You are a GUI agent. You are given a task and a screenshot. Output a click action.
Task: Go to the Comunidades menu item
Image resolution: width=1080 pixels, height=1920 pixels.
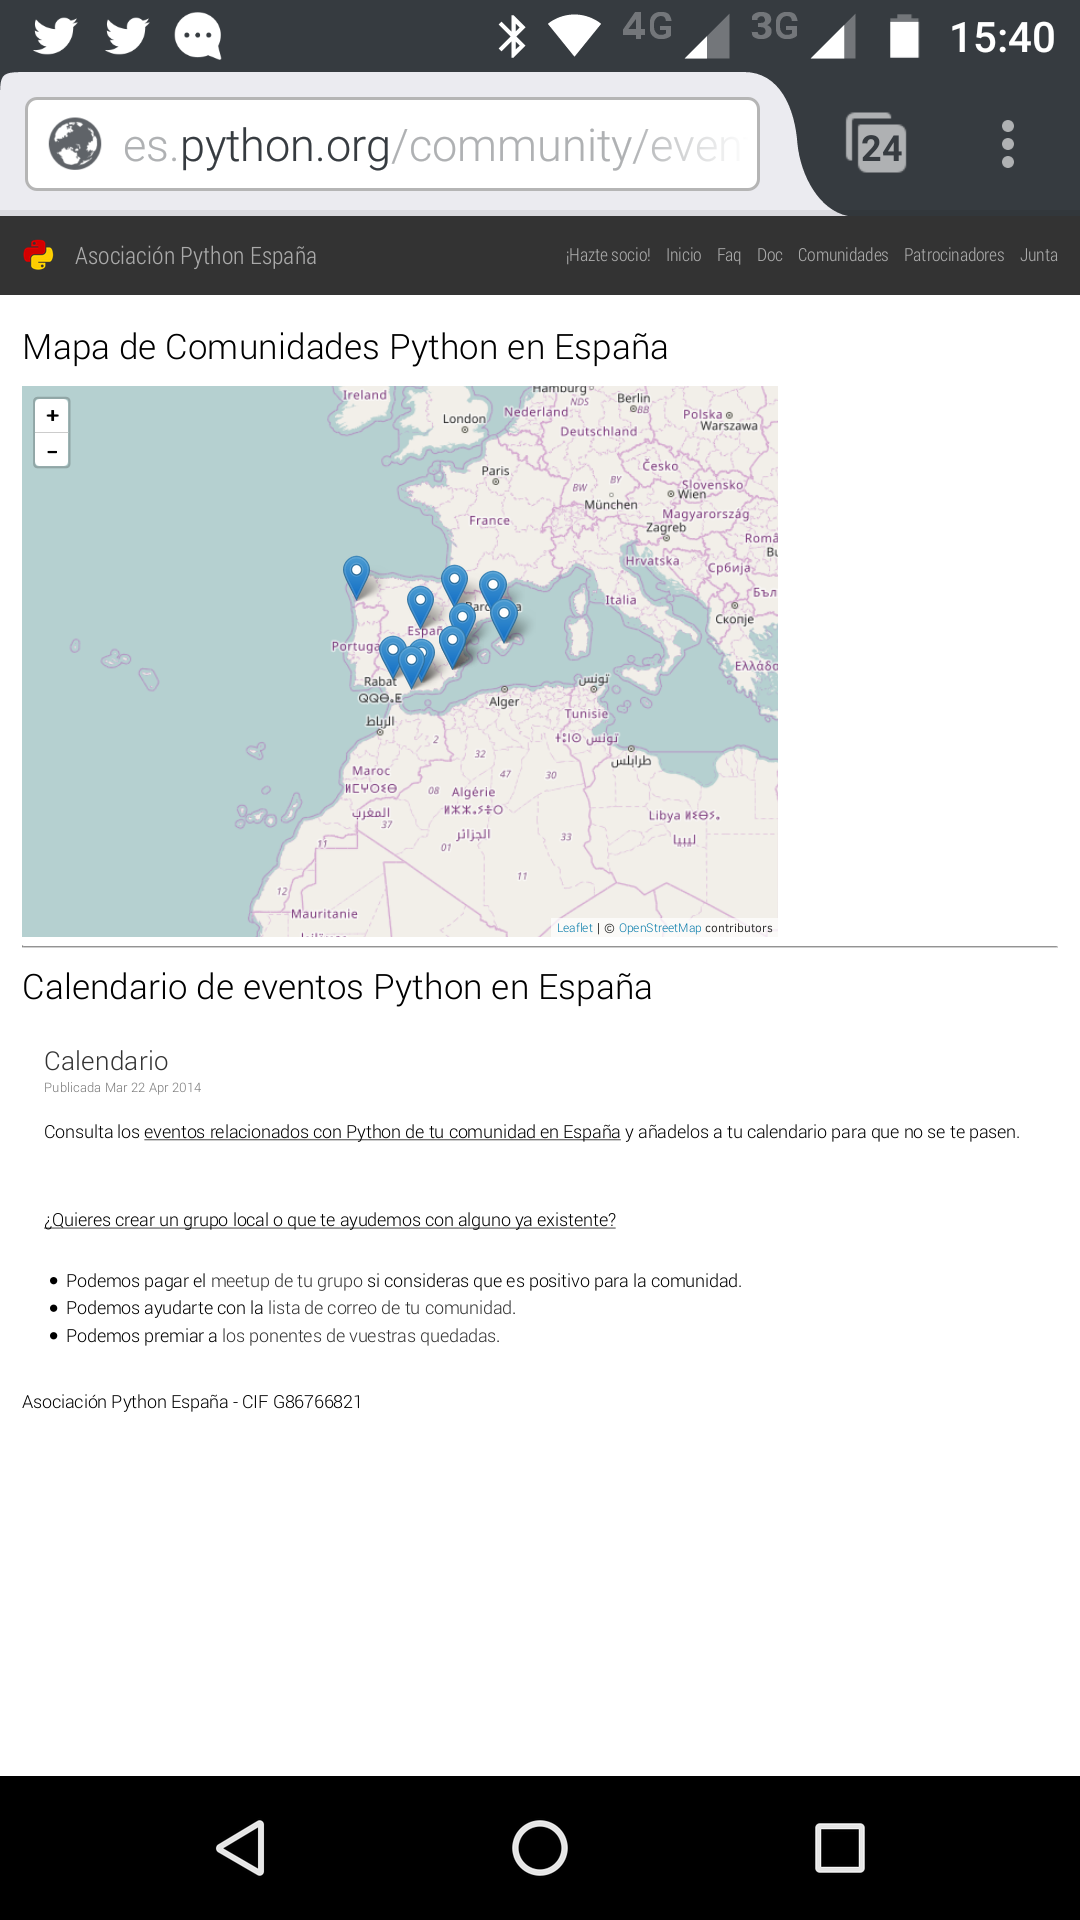[x=842, y=256]
